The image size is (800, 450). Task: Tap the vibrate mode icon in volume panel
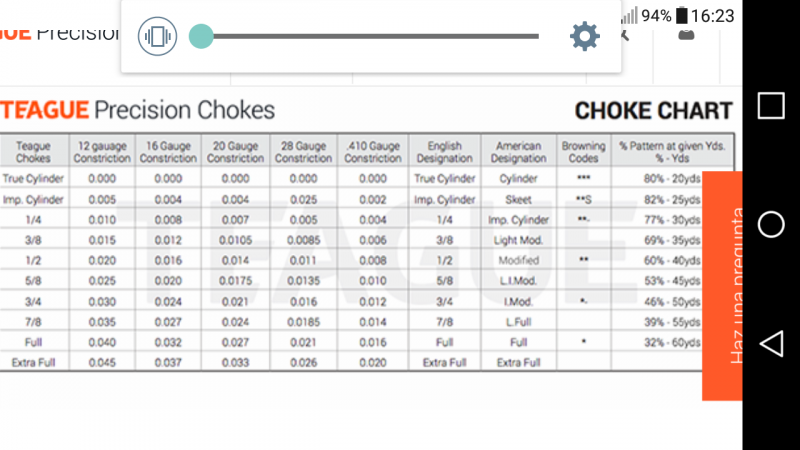(x=157, y=37)
